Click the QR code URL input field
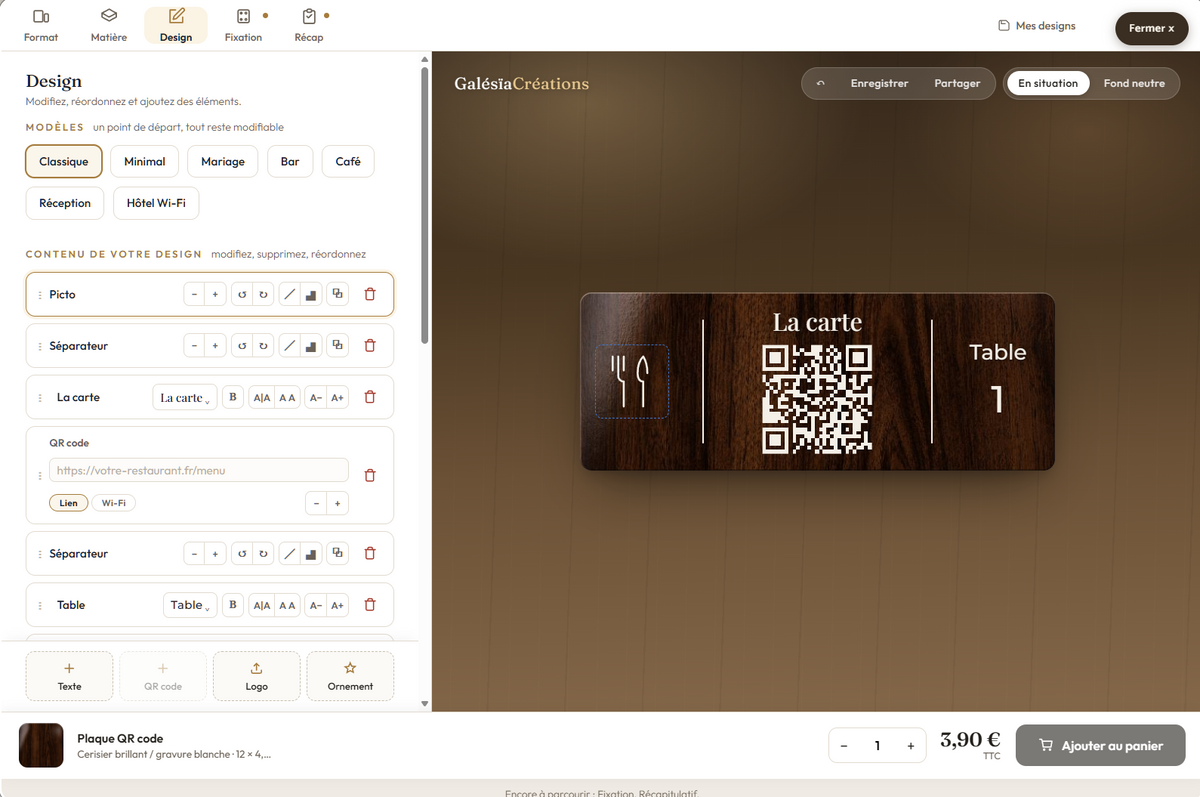 pos(199,470)
